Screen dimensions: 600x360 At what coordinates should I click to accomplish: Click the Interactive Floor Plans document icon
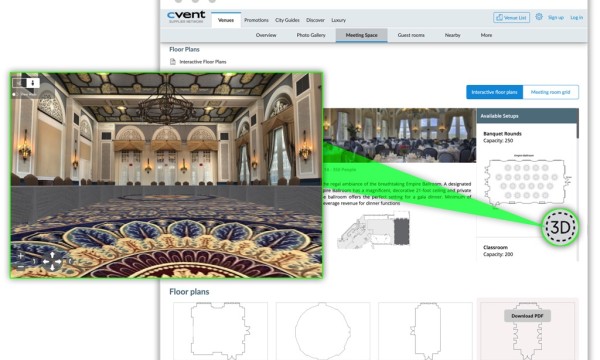(x=173, y=62)
